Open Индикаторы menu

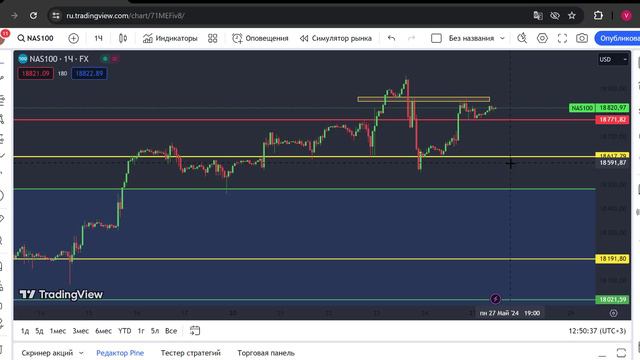click(x=170, y=38)
